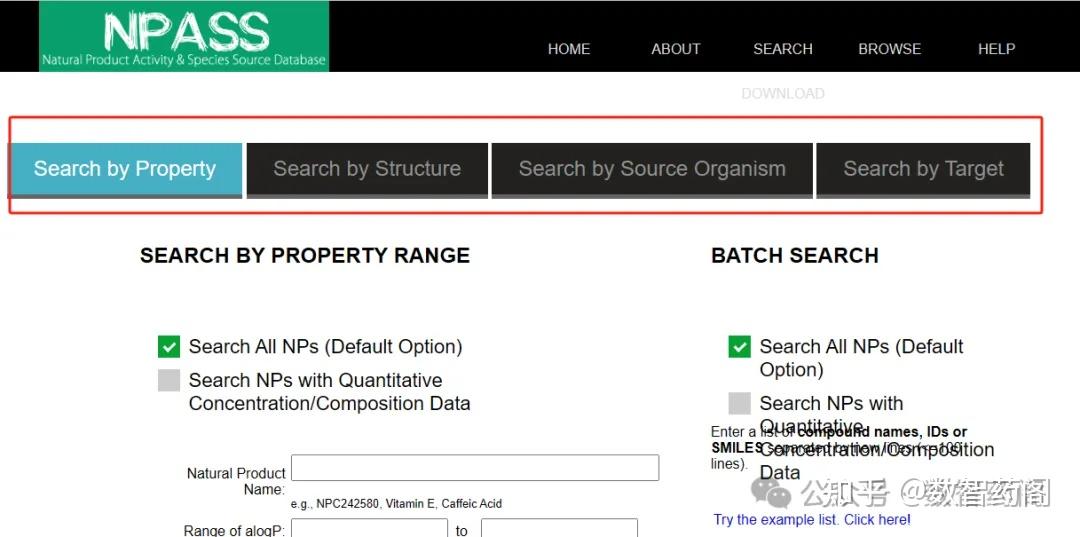Open the SEARCH navigation item
The width and height of the screenshot is (1080, 537).
(783, 49)
